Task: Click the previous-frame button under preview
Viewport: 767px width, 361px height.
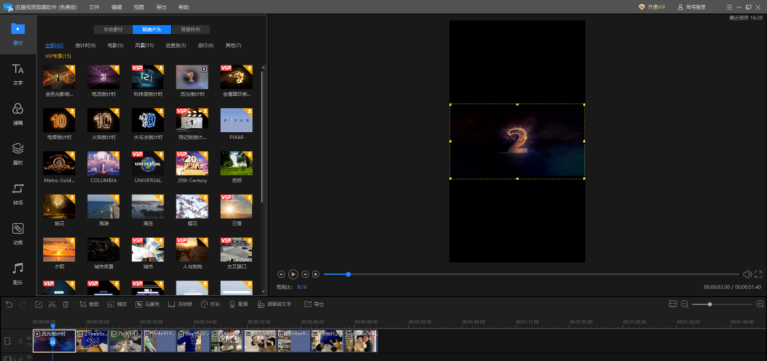Action: (281, 274)
